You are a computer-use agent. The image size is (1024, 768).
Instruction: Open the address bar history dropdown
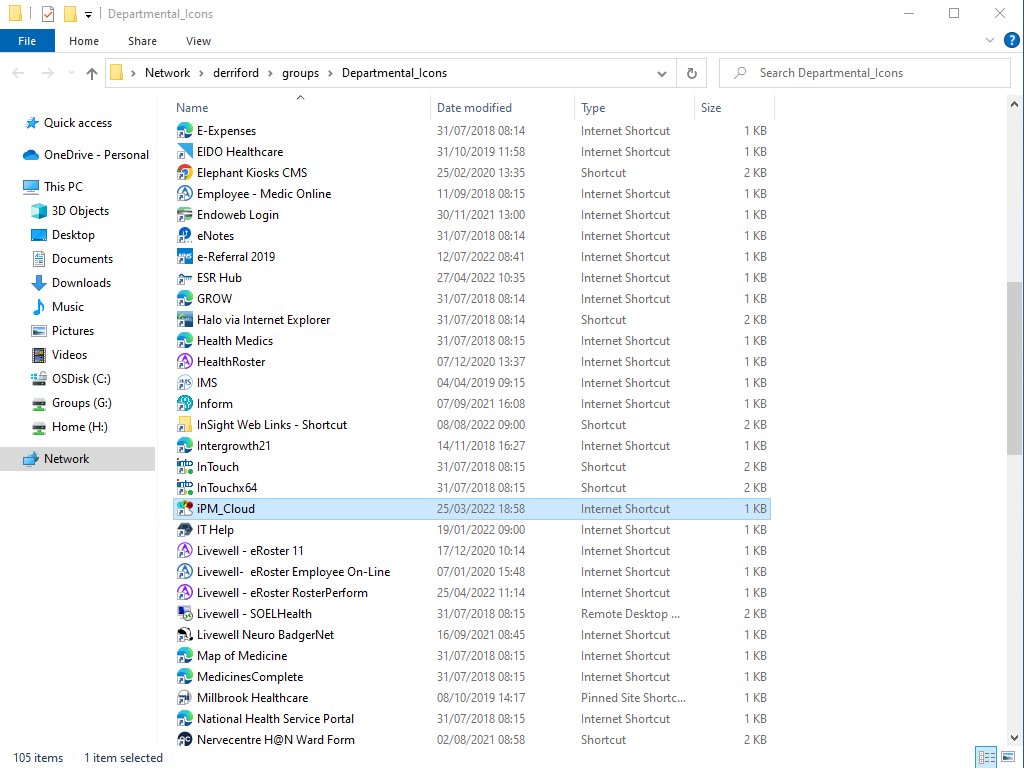(x=662, y=74)
